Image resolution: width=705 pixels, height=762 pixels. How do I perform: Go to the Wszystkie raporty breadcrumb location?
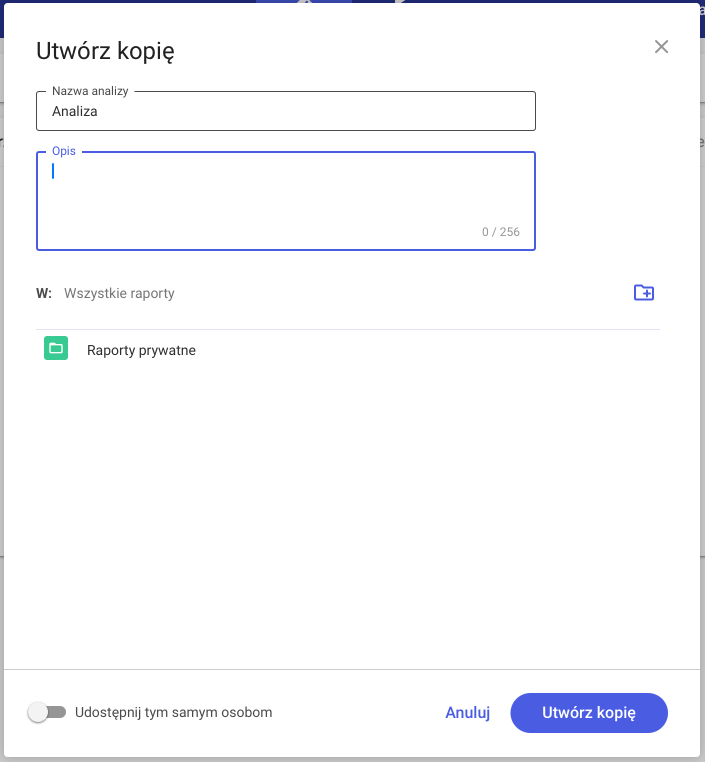[119, 293]
